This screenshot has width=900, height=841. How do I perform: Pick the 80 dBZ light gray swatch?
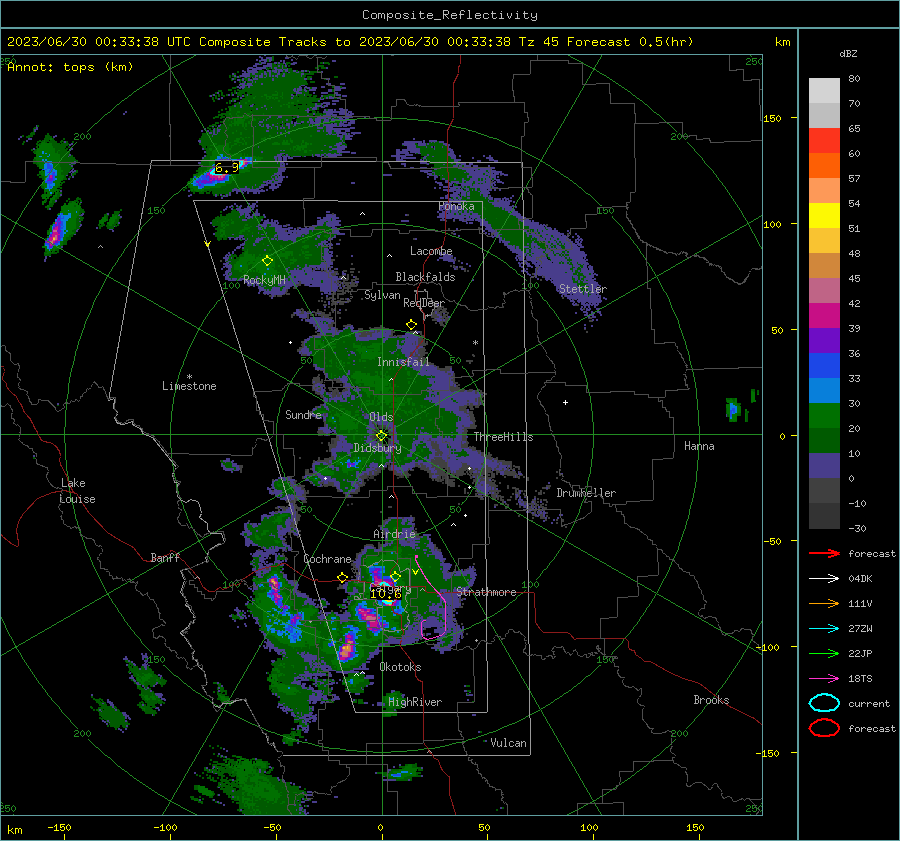point(824,90)
